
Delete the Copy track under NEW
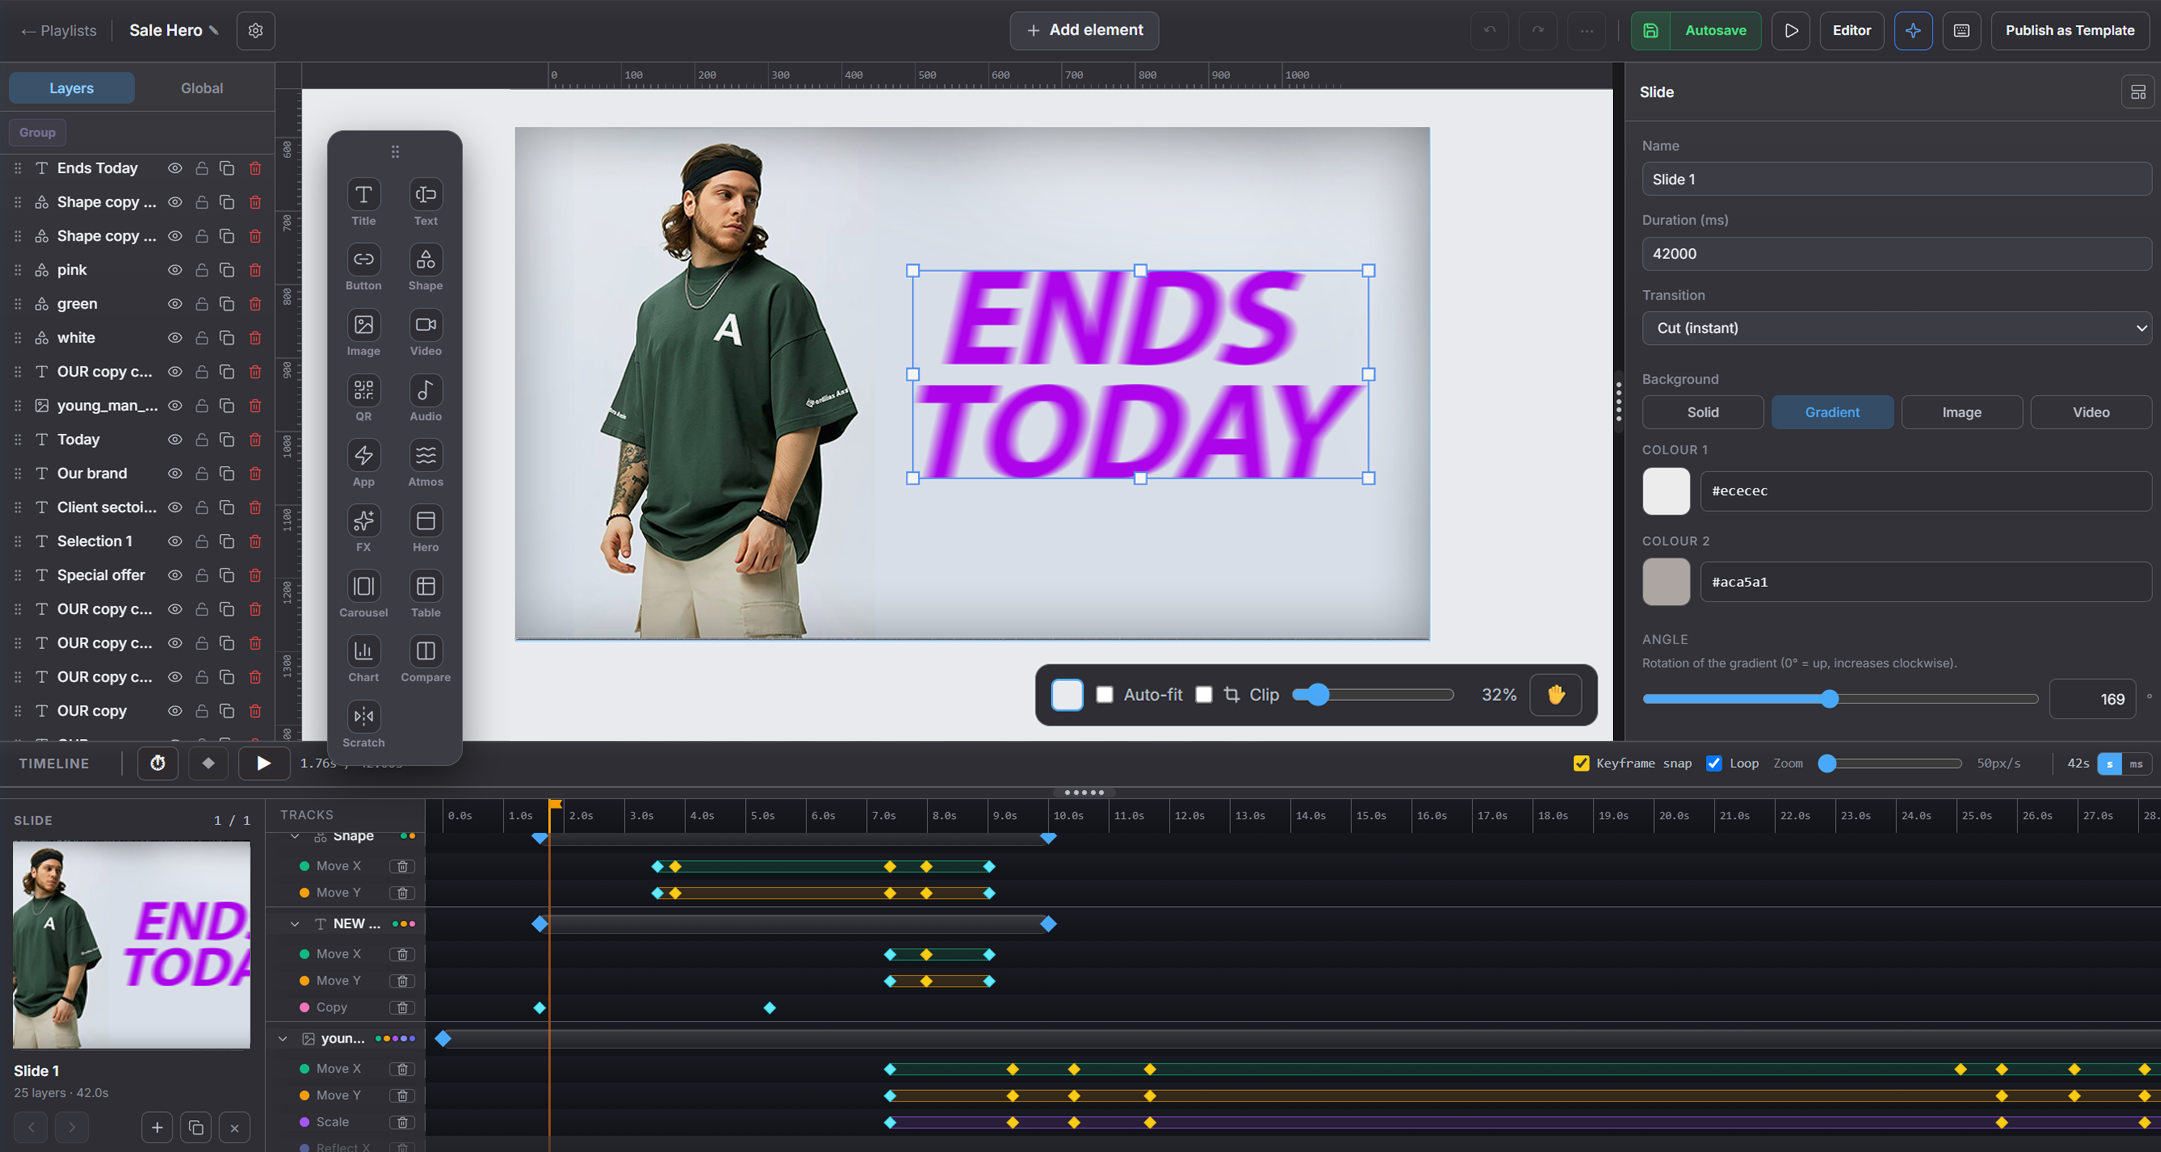click(x=402, y=1008)
